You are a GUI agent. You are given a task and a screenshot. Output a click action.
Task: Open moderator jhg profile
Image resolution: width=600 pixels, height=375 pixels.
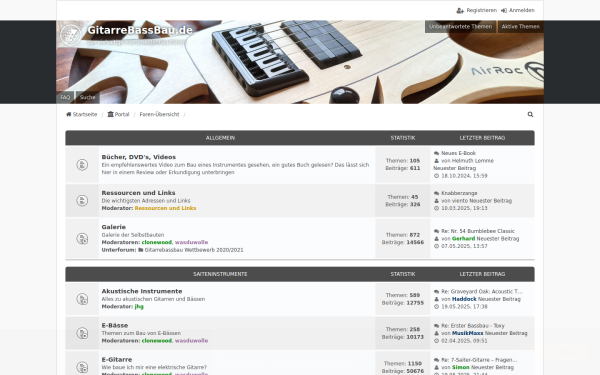tap(139, 307)
